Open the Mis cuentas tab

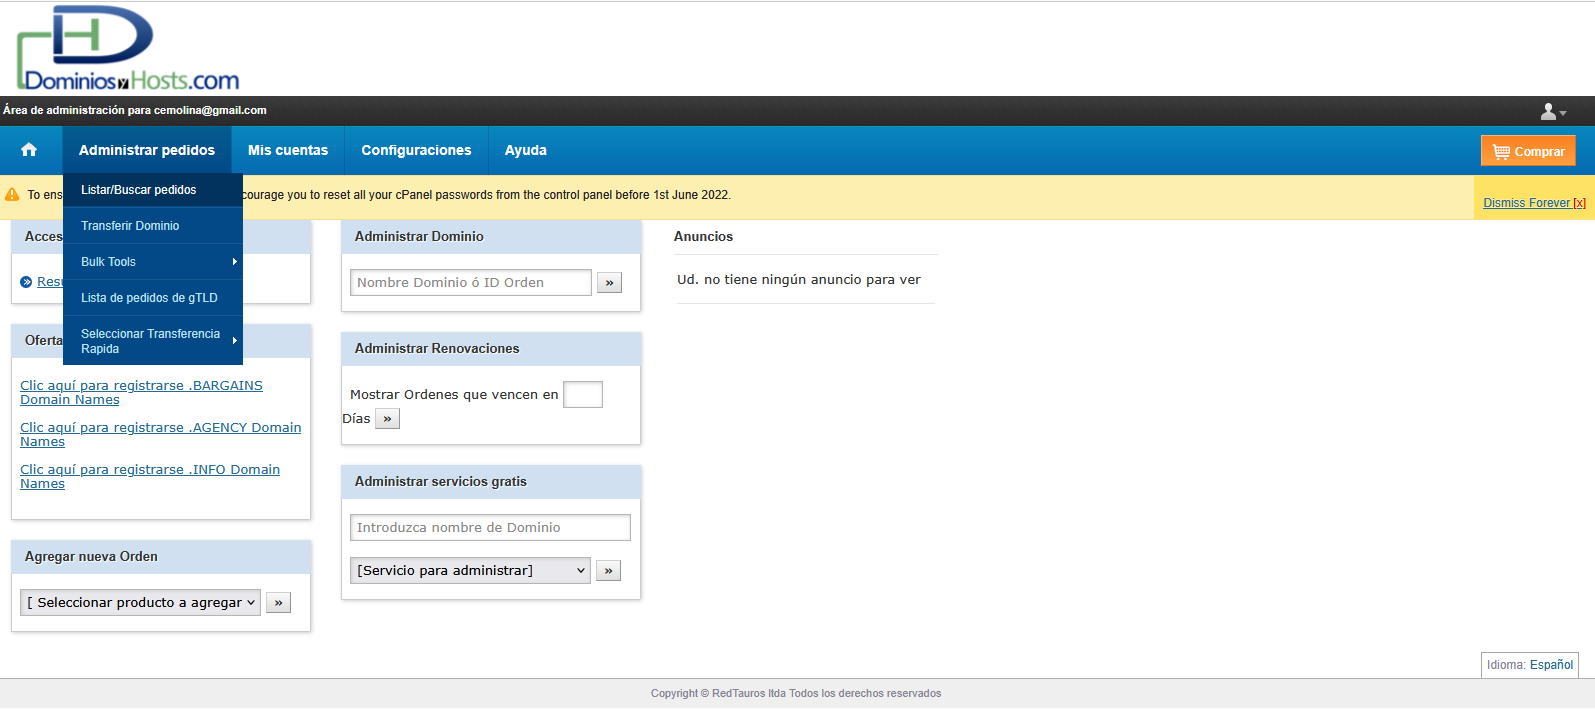pos(288,150)
